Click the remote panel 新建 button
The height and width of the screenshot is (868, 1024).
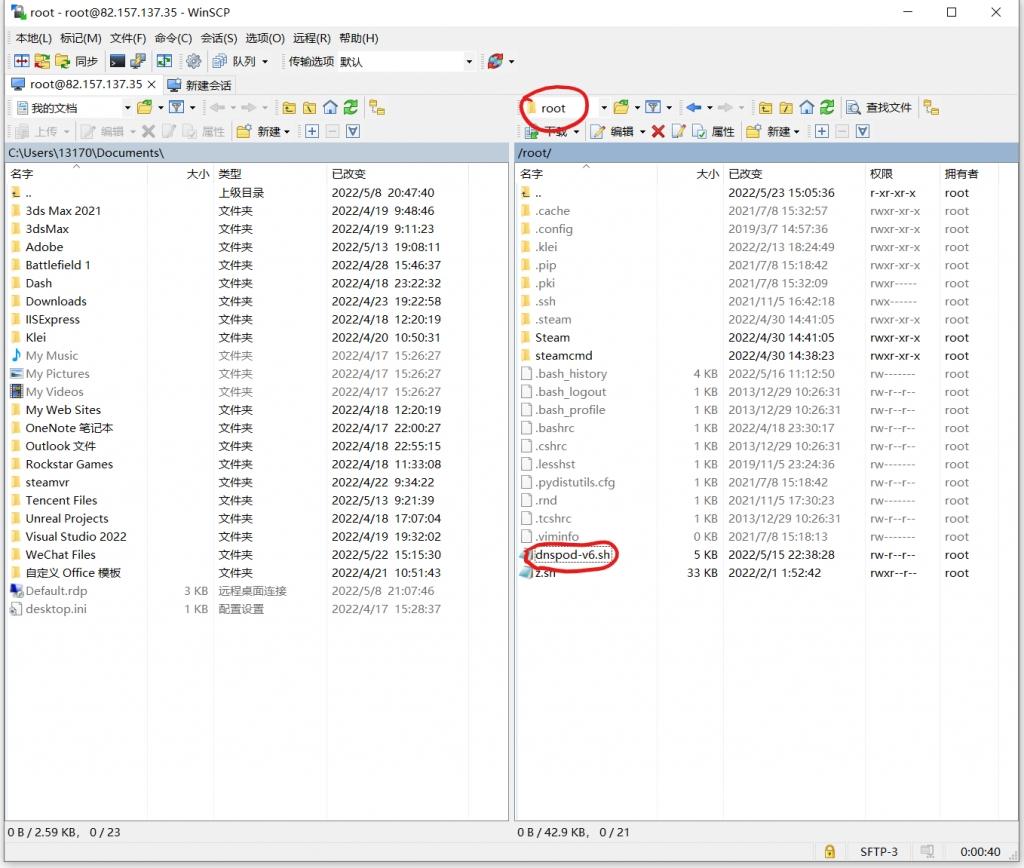click(768, 131)
